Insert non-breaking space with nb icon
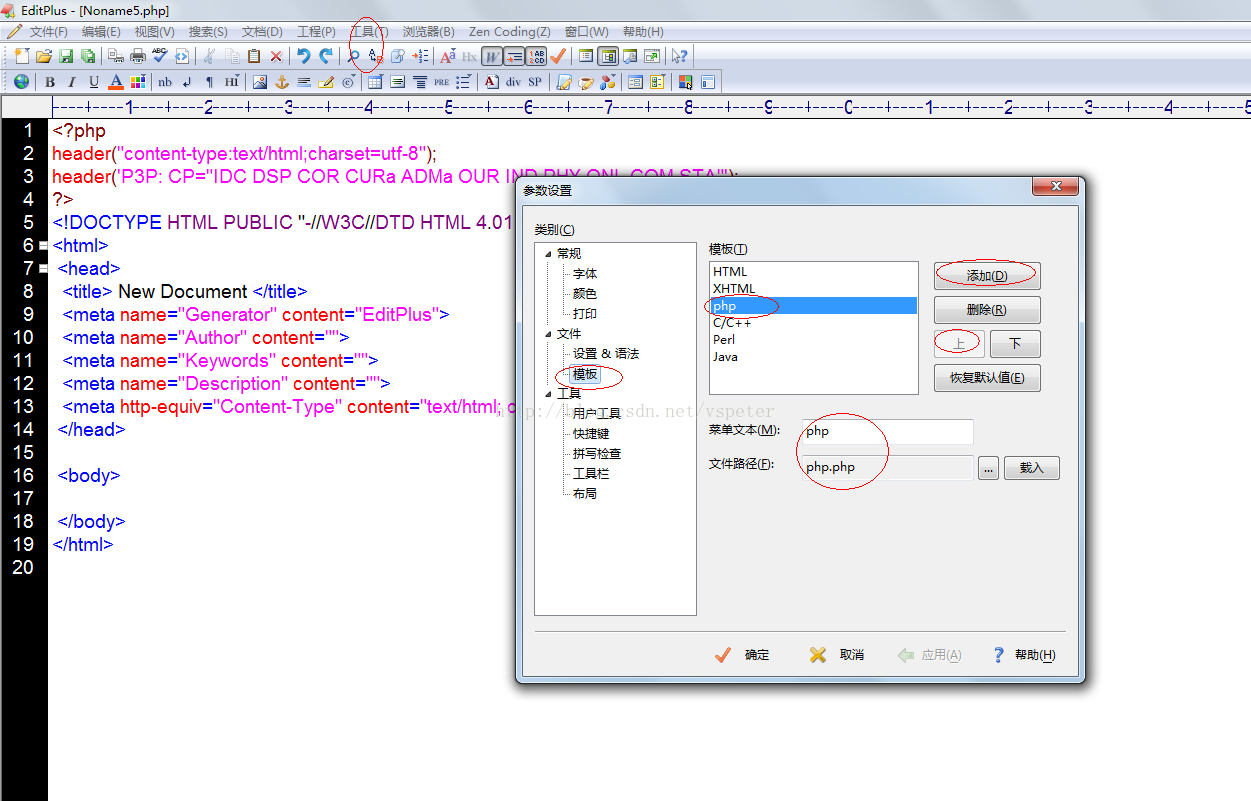1251x801 pixels. tap(164, 82)
